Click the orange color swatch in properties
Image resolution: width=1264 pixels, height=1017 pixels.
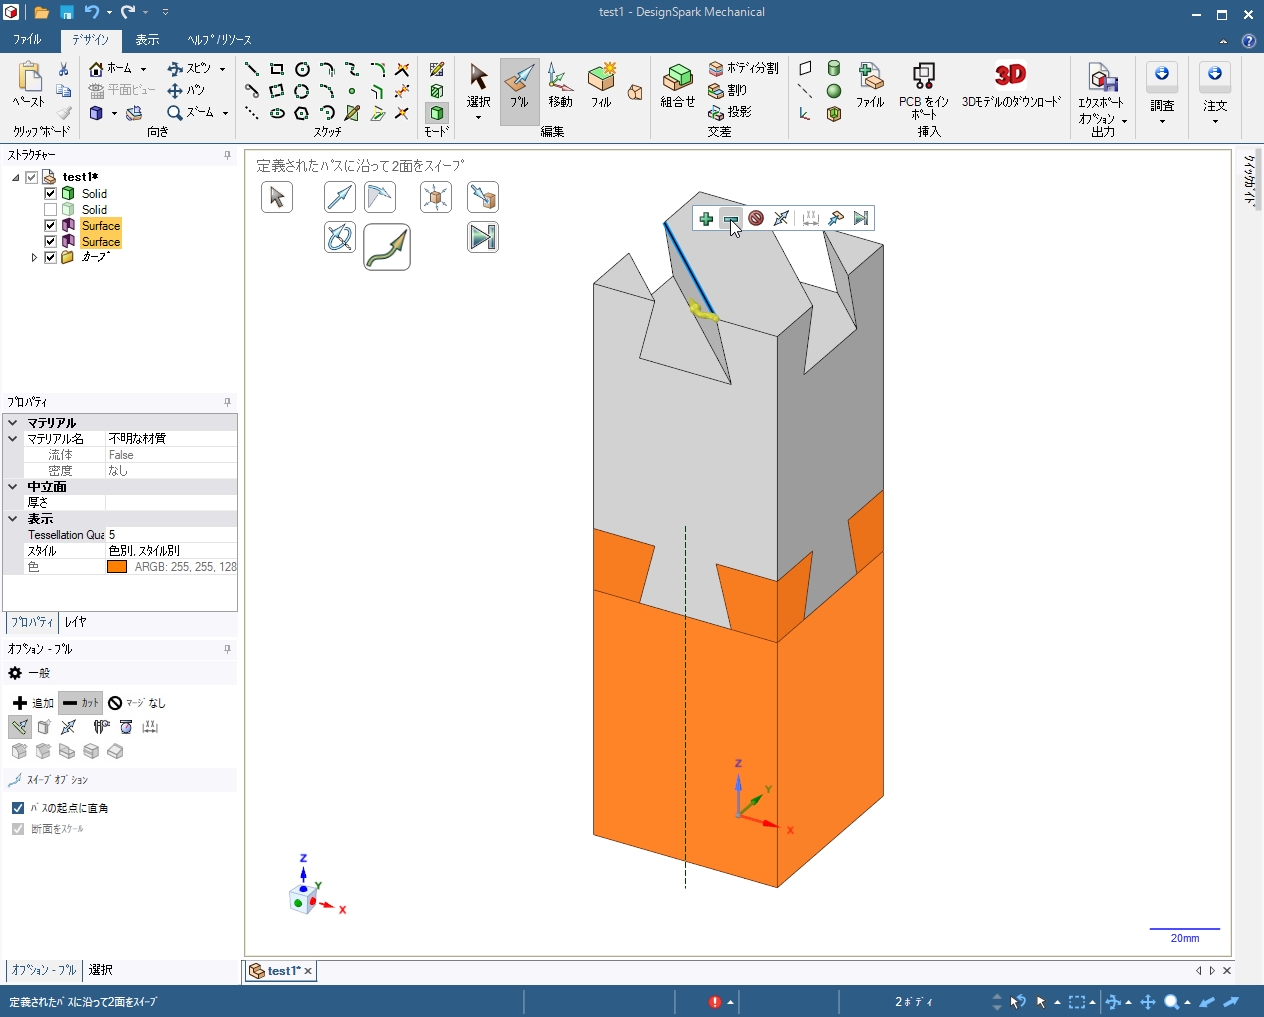pos(117,567)
